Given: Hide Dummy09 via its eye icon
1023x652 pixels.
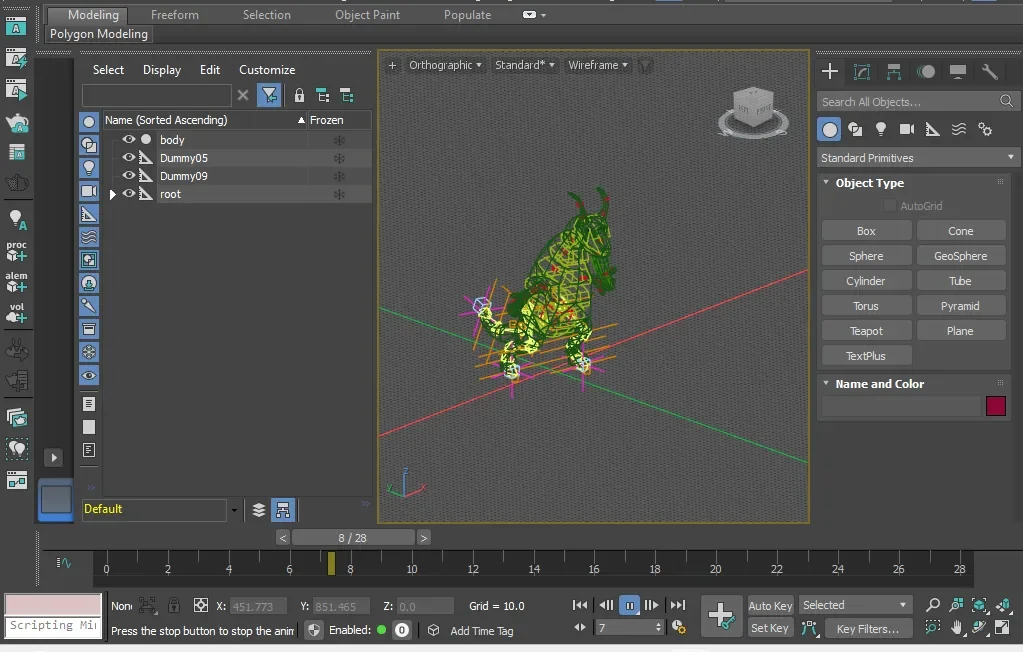Looking at the screenshot, I should [x=129, y=175].
